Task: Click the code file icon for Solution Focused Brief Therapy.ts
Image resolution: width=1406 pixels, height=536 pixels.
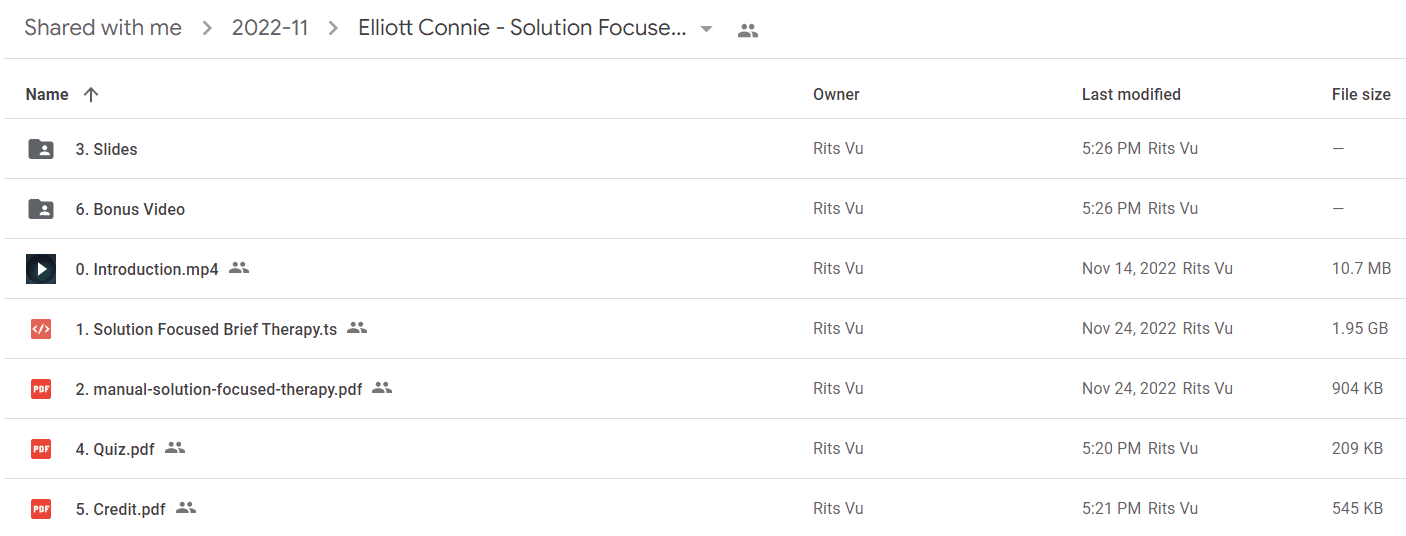Action: (x=41, y=329)
